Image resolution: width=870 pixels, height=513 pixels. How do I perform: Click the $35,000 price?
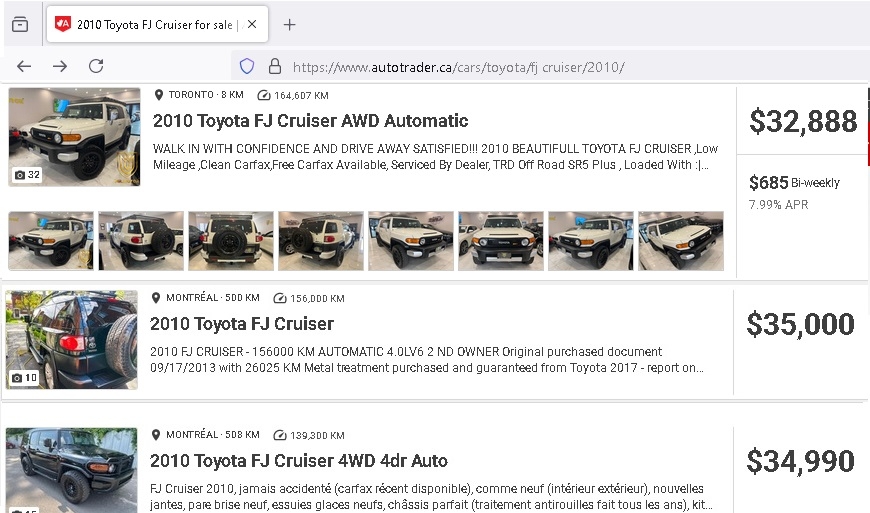800,324
